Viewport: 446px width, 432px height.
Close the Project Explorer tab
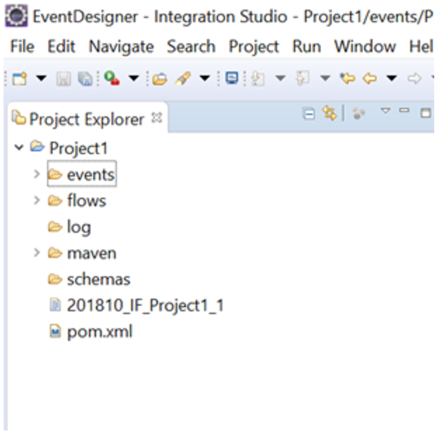(x=157, y=118)
